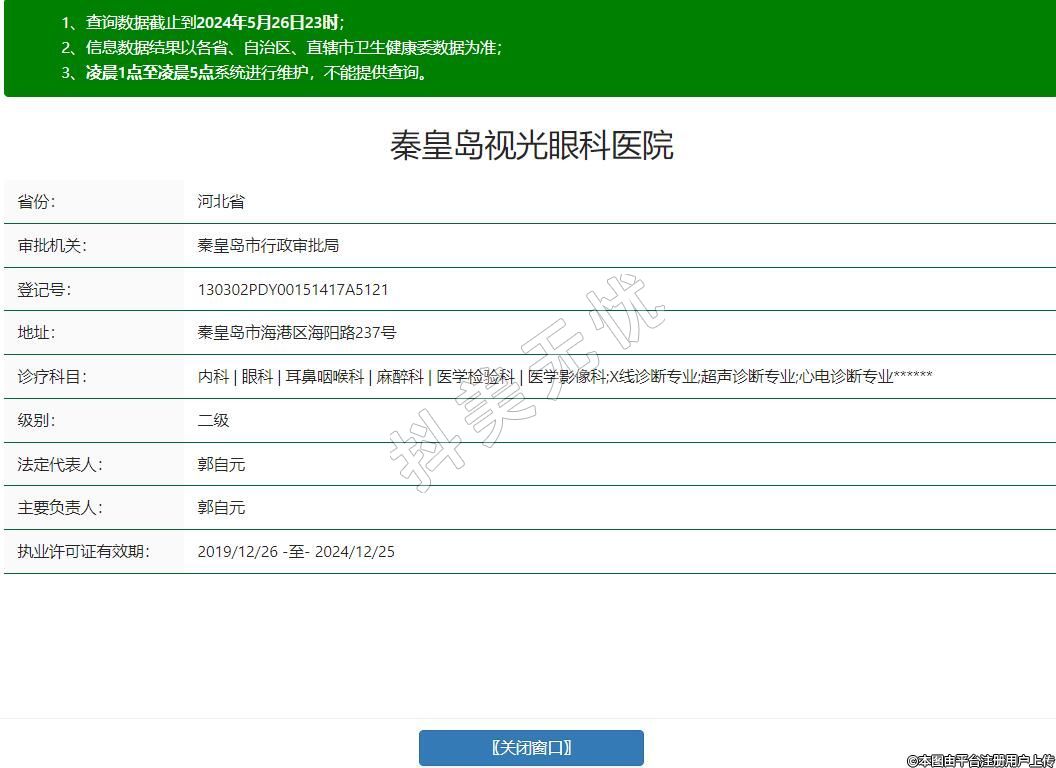Select the 登记号 row label
This screenshot has width=1056, height=768.
45,290
